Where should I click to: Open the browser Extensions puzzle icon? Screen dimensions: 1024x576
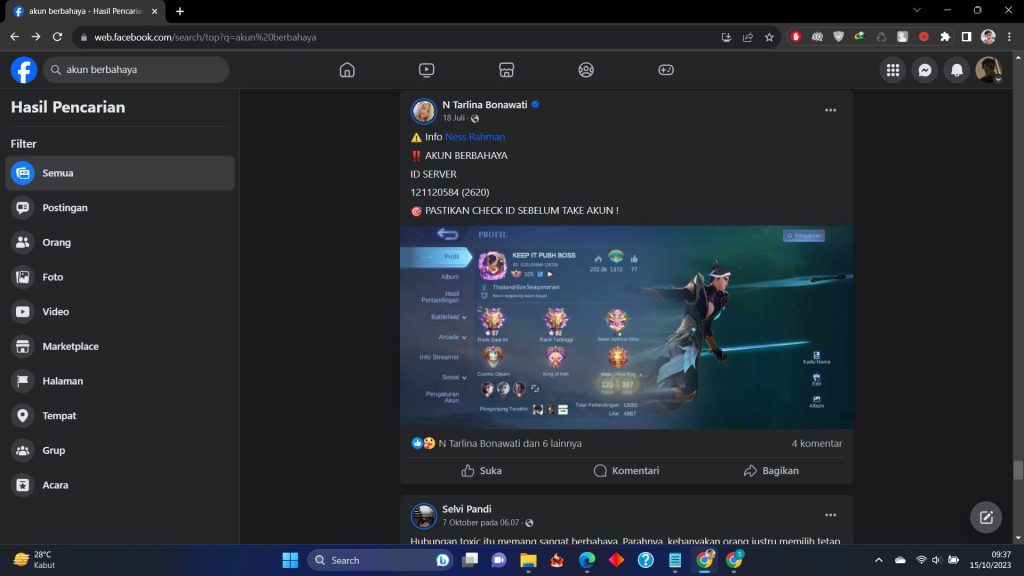[945, 37]
